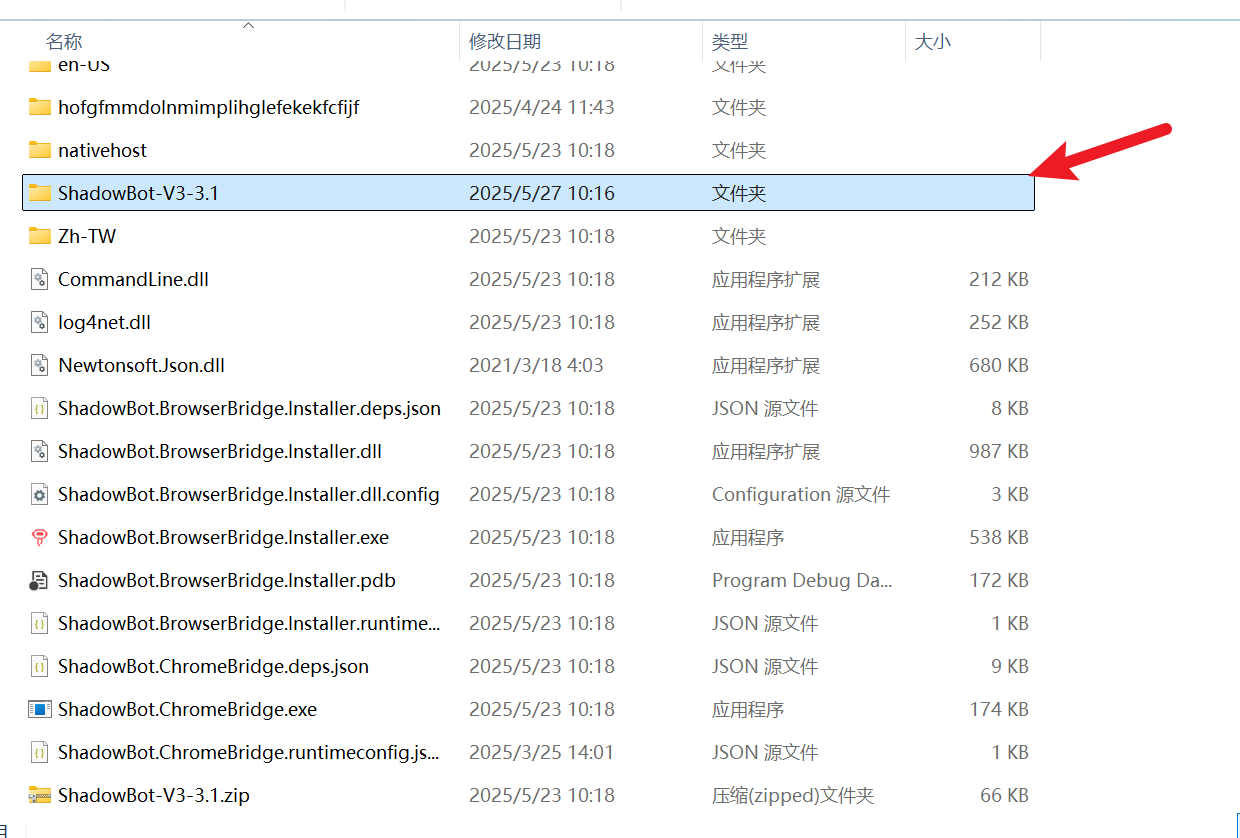This screenshot has width=1240, height=838.
Task: Select the hofgfmmdolnmimplihglefekekfcfijf folder
Action: click(x=208, y=107)
